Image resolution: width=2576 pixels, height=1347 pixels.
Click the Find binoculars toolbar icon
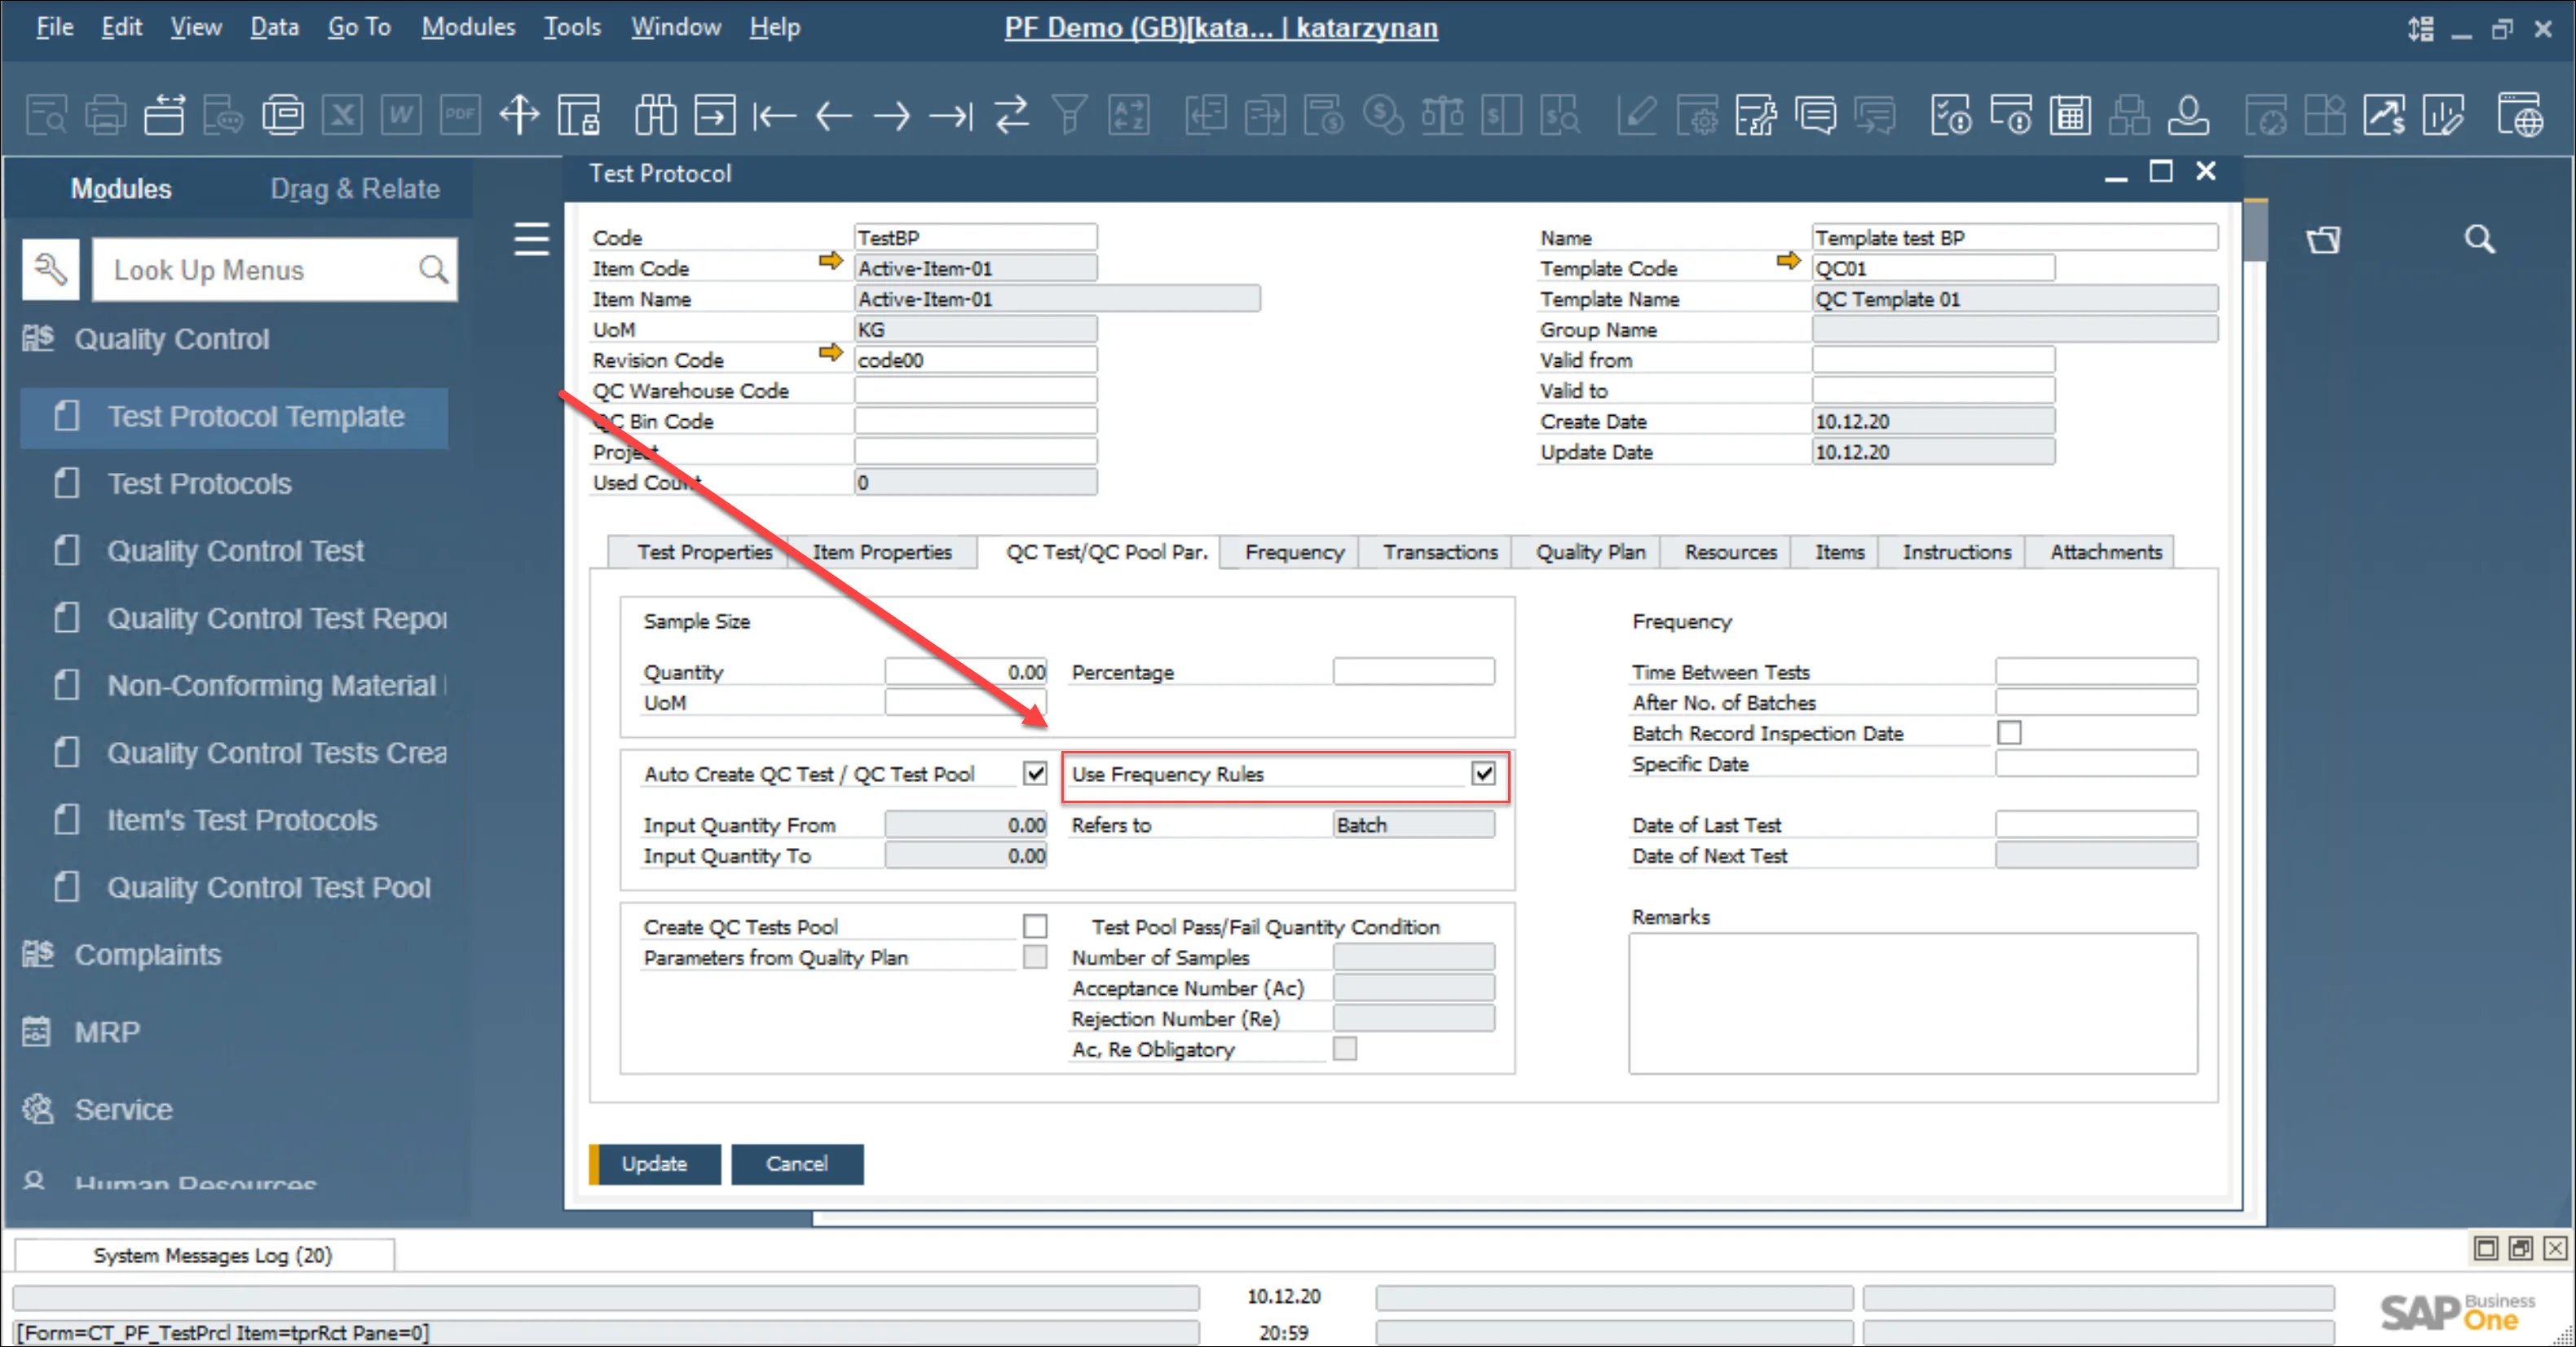[655, 115]
